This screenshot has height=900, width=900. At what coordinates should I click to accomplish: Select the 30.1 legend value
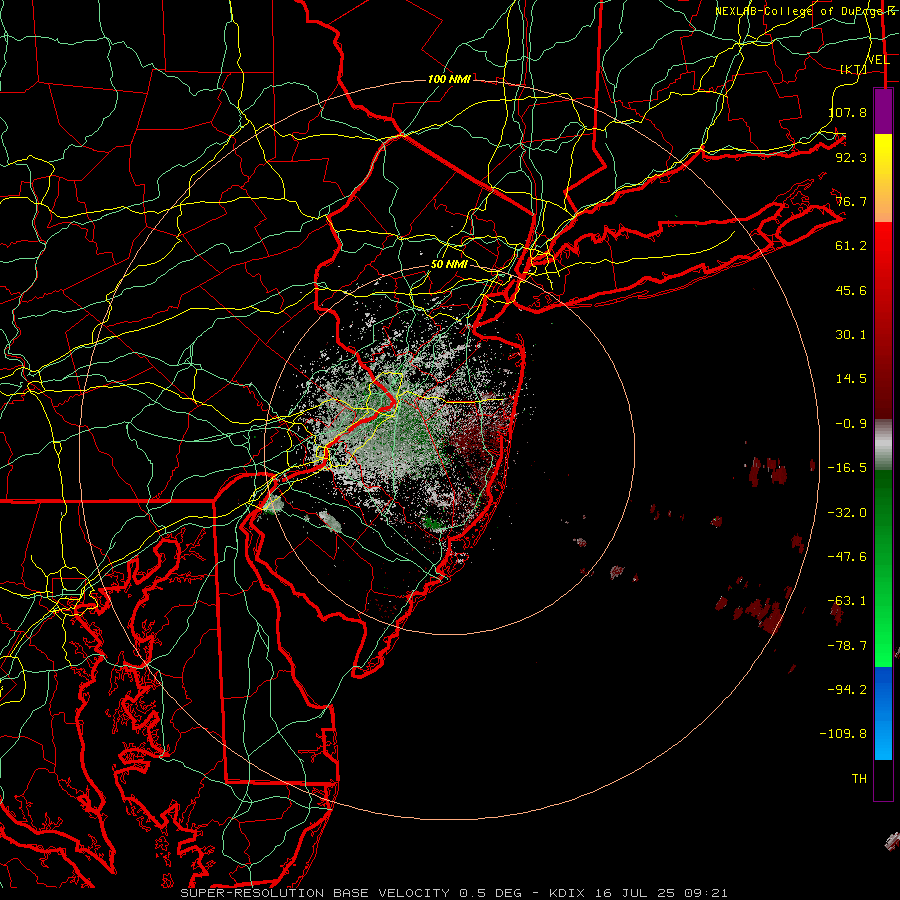(x=851, y=335)
